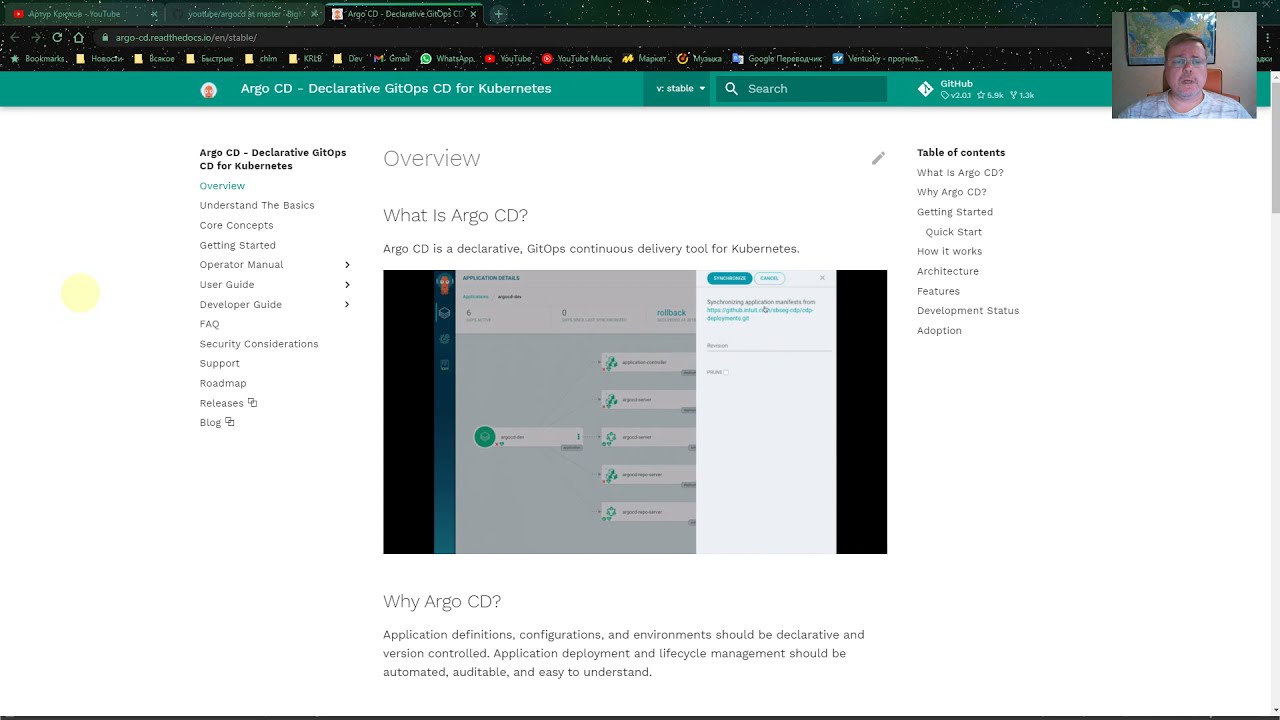
Task: Jump to Quick Start in table of contents
Action: [x=953, y=232]
